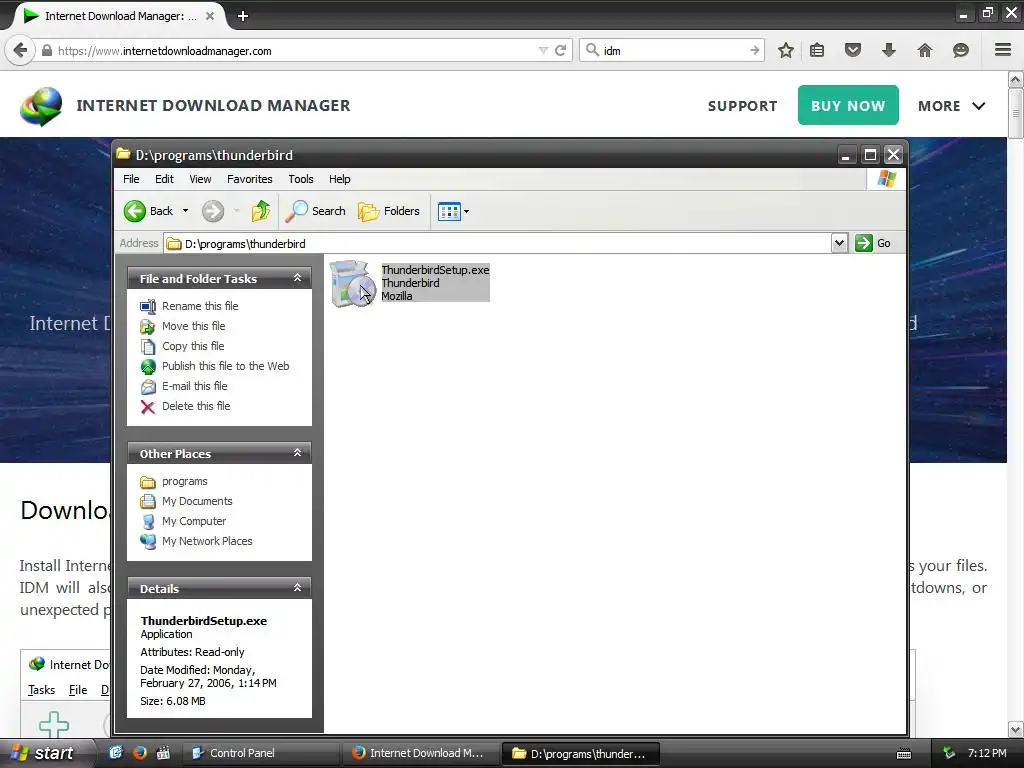
Task: Open My Documents from Other Places
Action: tap(197, 501)
